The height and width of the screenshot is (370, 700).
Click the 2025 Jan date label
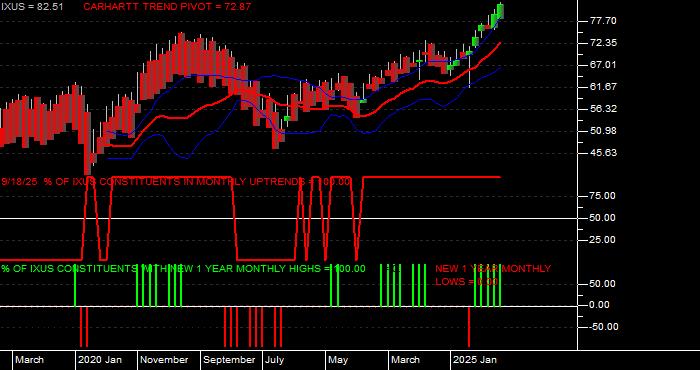pos(475,360)
